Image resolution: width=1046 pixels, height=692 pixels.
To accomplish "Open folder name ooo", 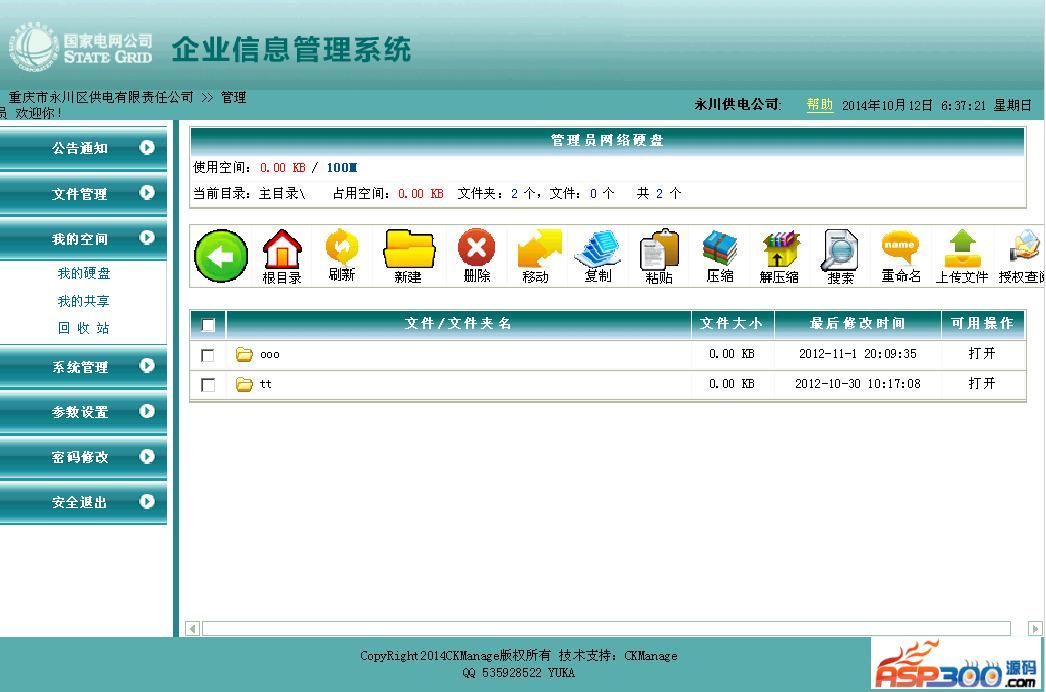I will point(270,354).
